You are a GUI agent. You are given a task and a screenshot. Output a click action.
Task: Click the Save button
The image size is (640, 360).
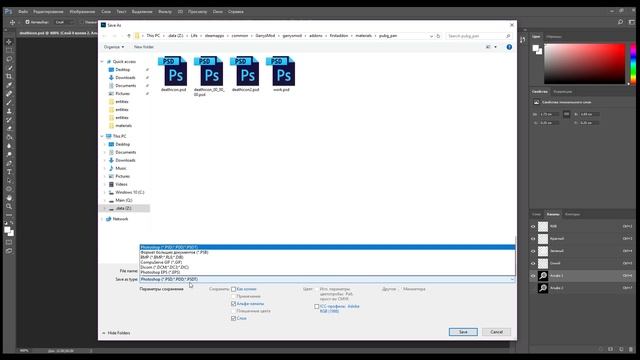tap(463, 332)
